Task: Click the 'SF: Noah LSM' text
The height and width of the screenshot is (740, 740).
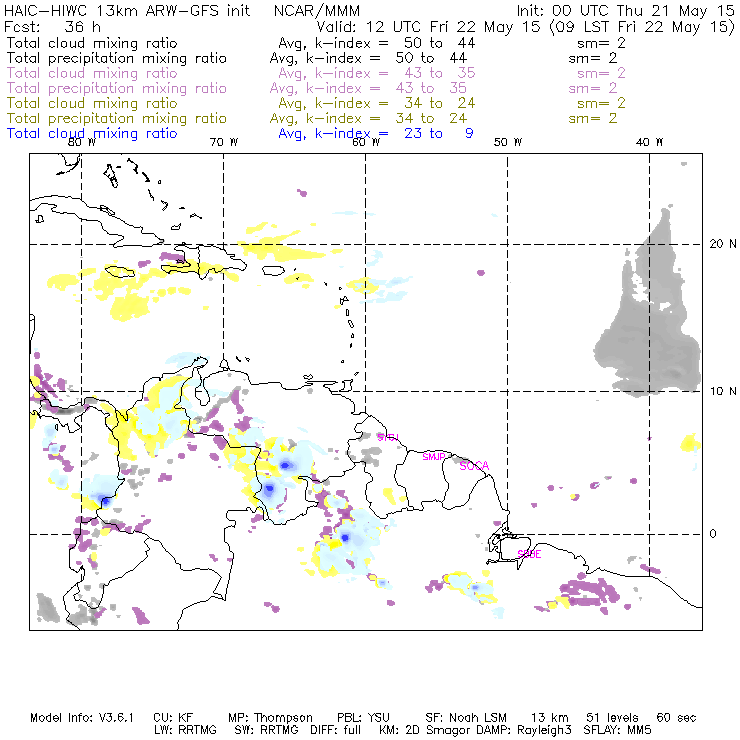Action: [466, 718]
